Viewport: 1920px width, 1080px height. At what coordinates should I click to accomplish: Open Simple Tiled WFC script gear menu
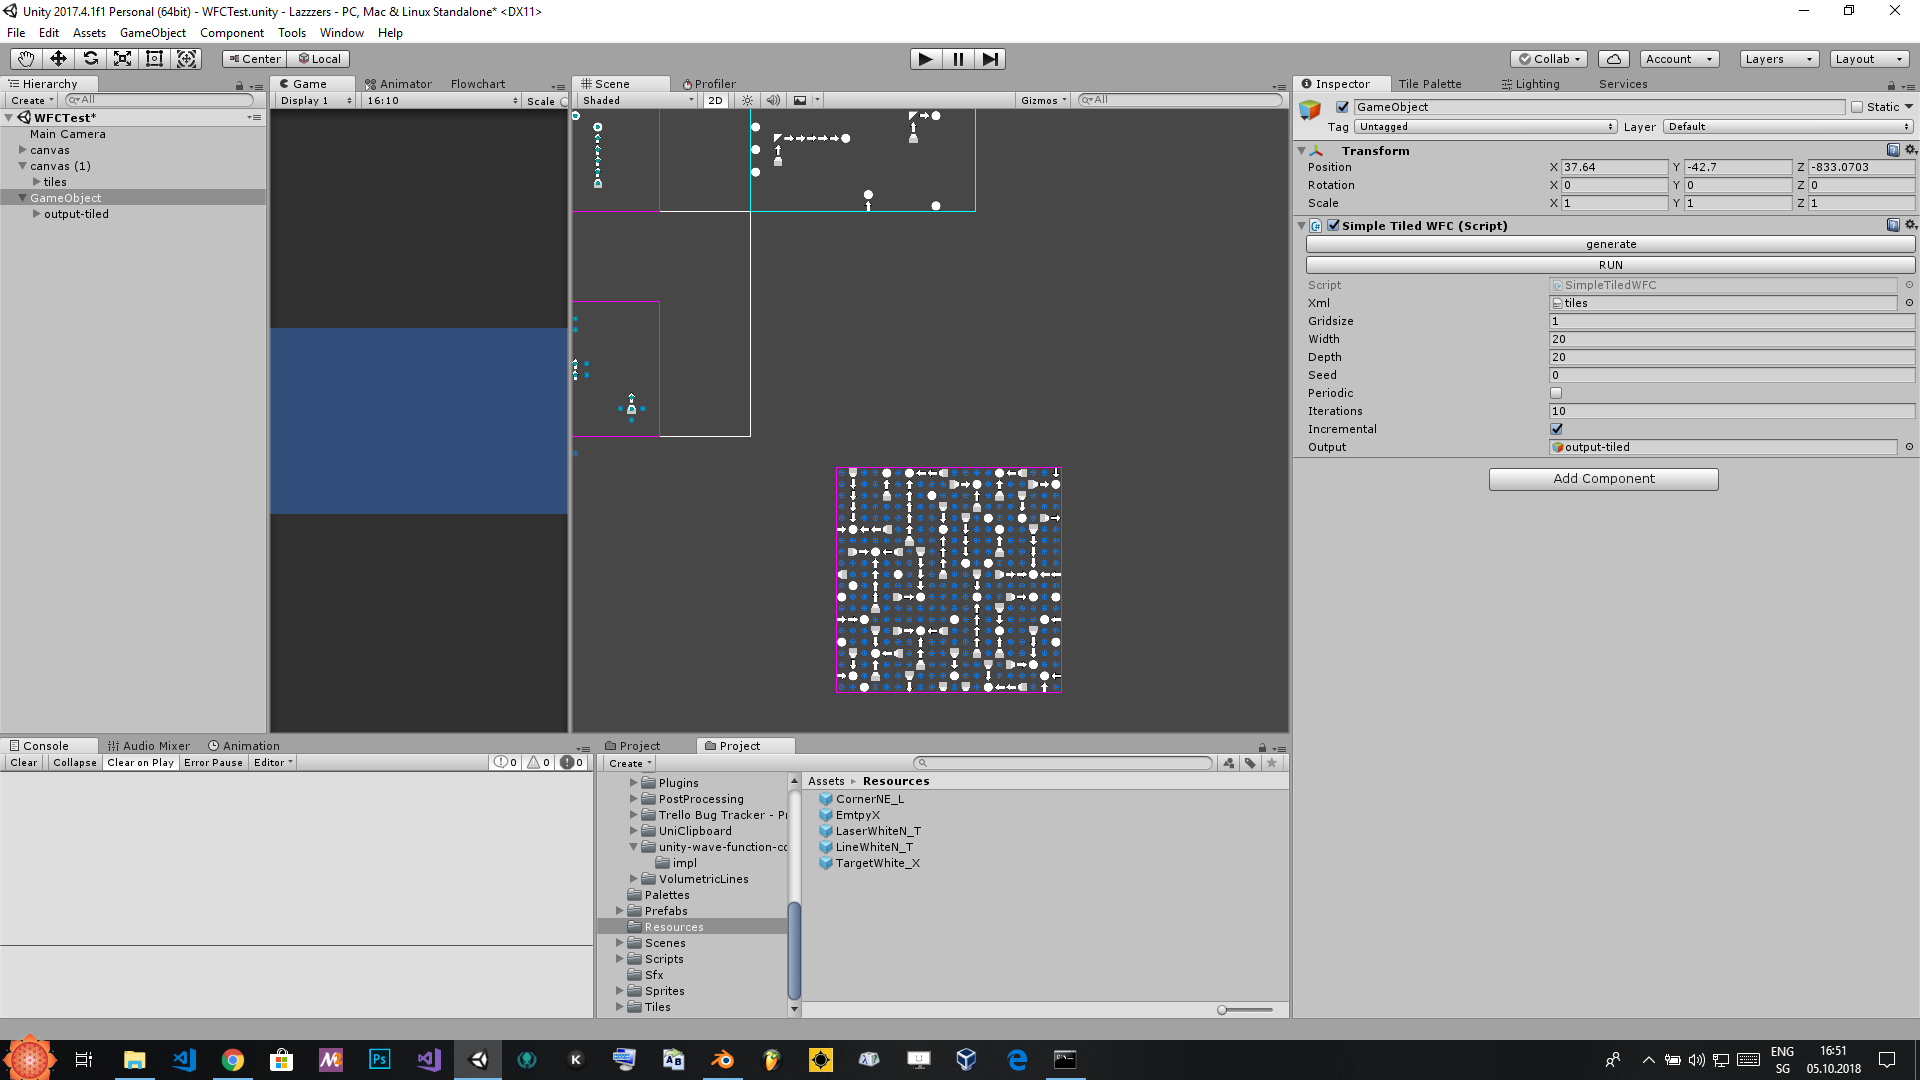click(1910, 225)
